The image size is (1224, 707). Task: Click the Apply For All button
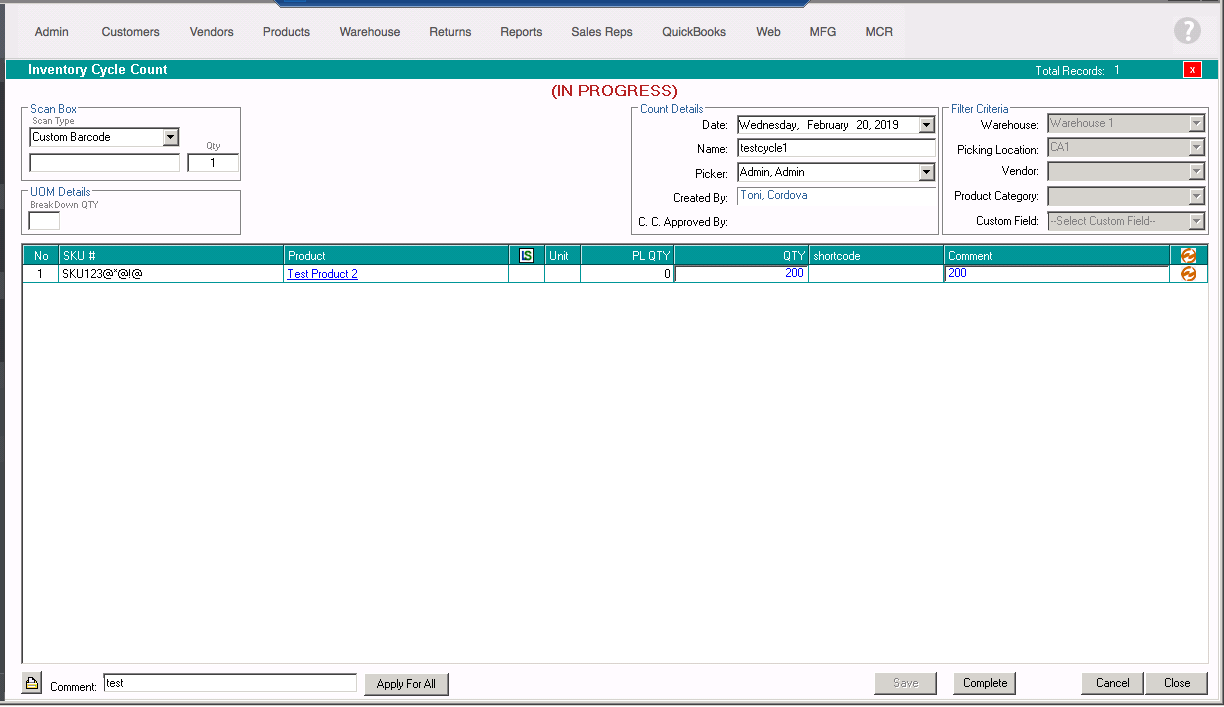coord(406,684)
